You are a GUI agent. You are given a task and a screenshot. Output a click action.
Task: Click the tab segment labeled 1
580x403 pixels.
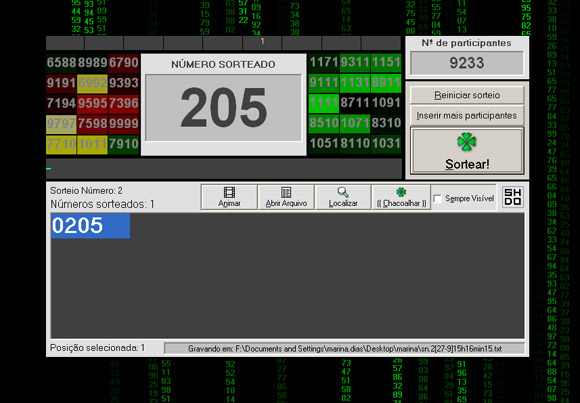[x=262, y=42]
